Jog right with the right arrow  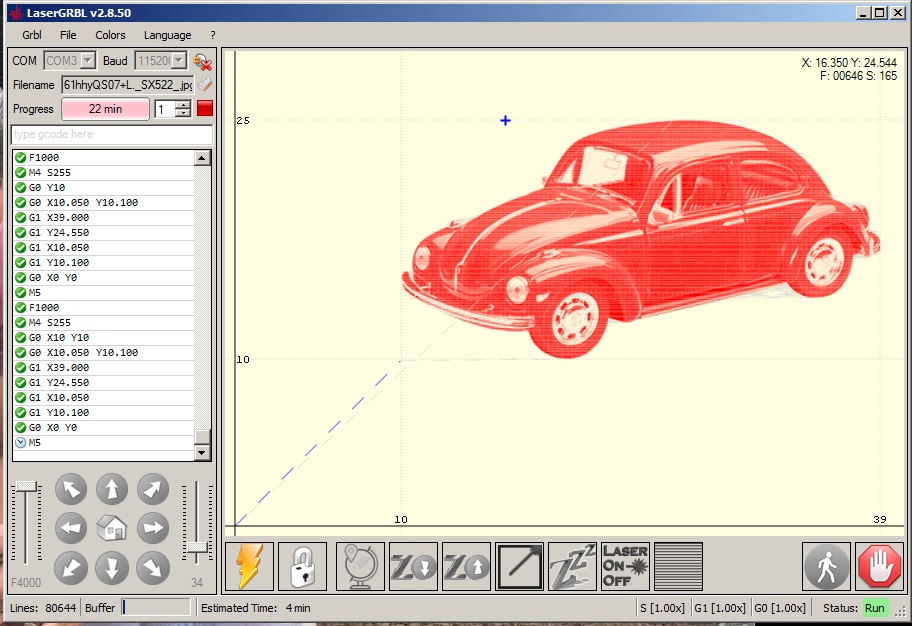click(153, 528)
